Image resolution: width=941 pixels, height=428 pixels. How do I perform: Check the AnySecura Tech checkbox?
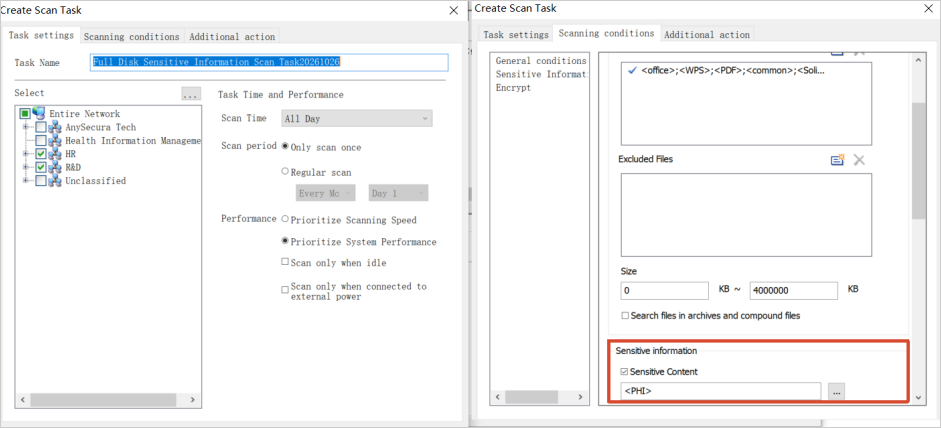41,127
